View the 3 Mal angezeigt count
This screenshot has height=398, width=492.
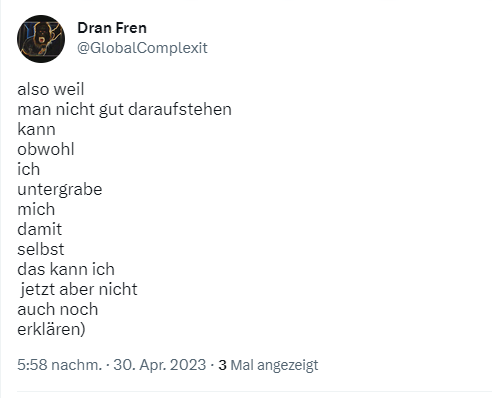[268, 365]
